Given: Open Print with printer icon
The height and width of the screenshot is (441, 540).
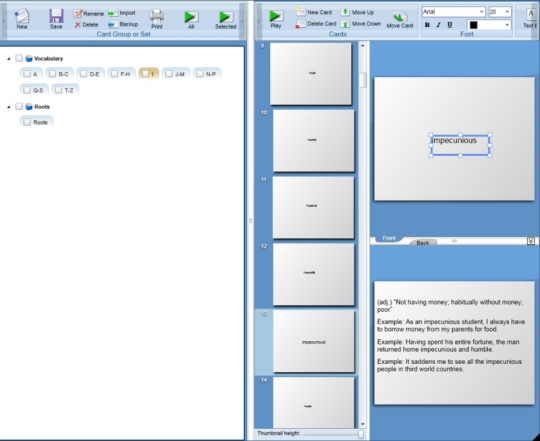Looking at the screenshot, I should [x=157, y=19].
